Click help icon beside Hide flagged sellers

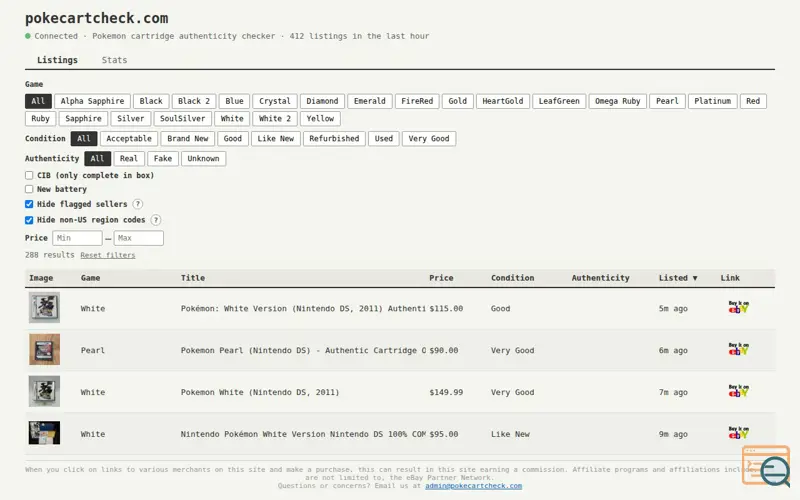coord(138,204)
